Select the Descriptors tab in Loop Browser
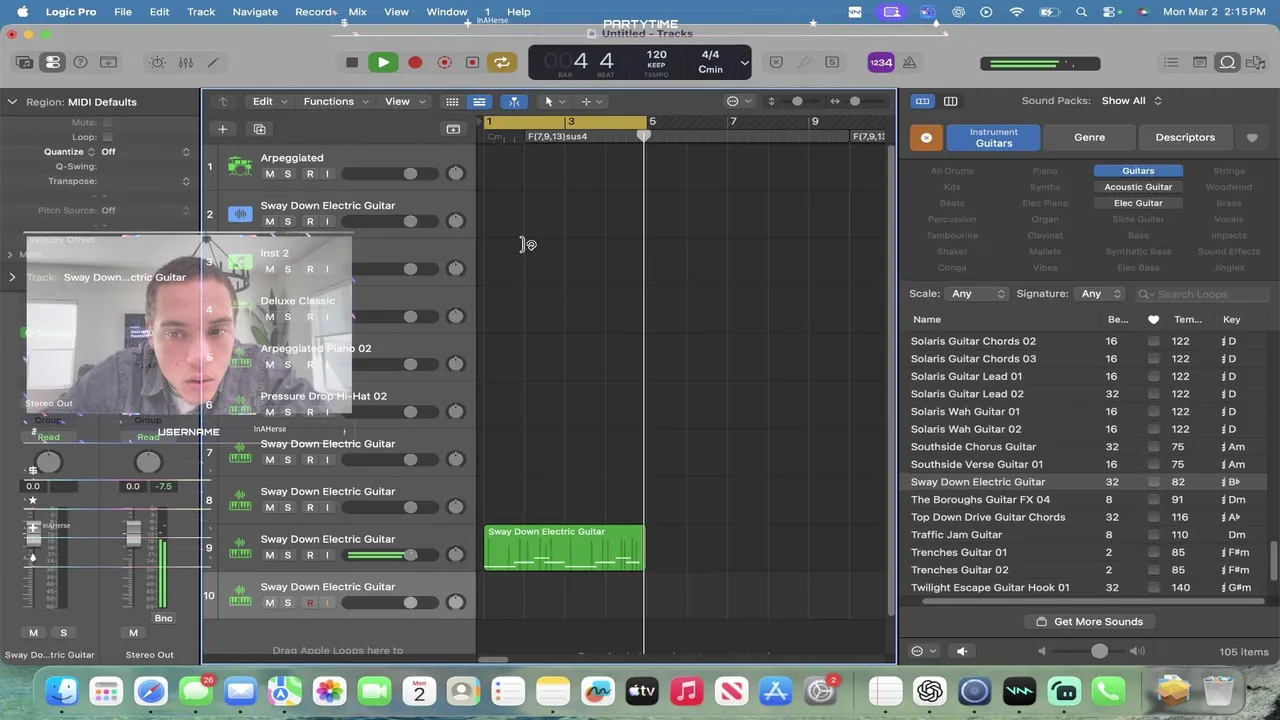This screenshot has height=720, width=1280. click(x=1185, y=137)
